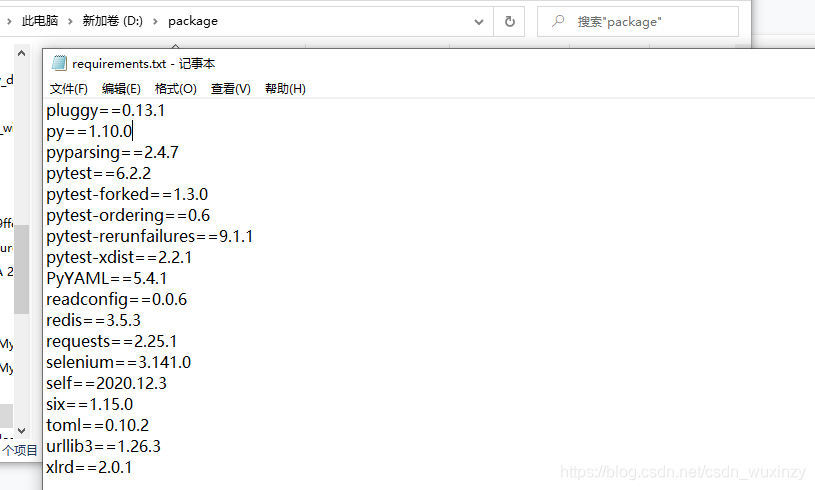Focus the 搜索"package" search field

[x=638, y=21]
